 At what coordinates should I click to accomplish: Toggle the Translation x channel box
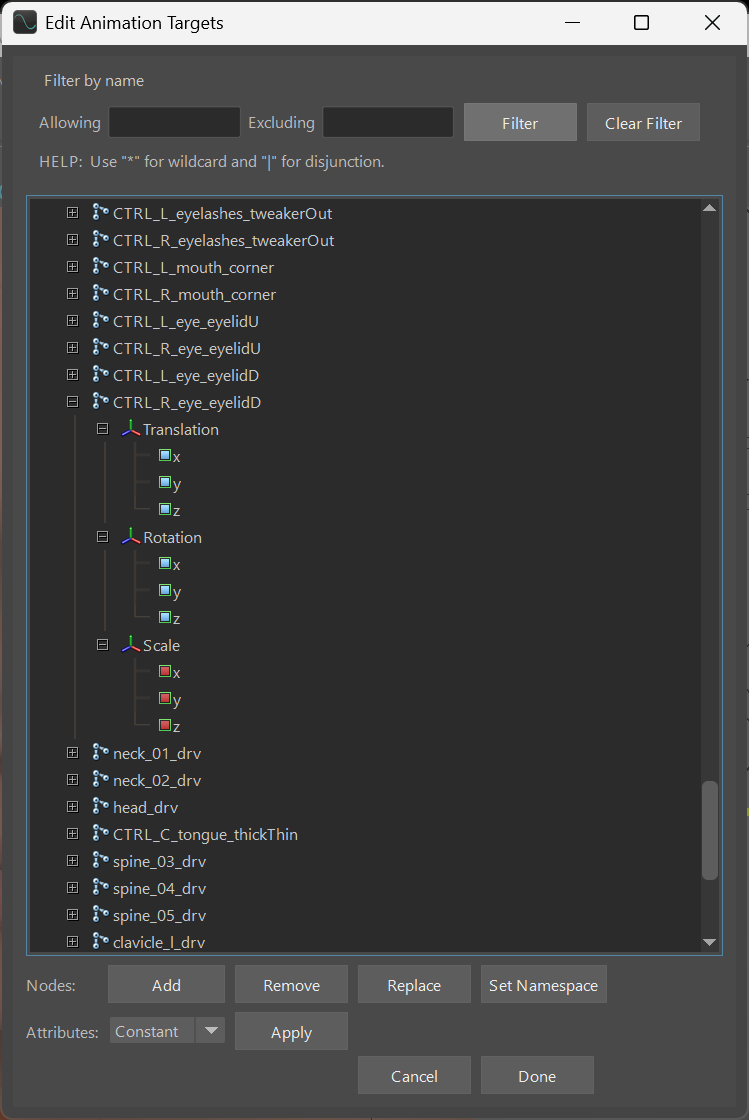coord(165,456)
